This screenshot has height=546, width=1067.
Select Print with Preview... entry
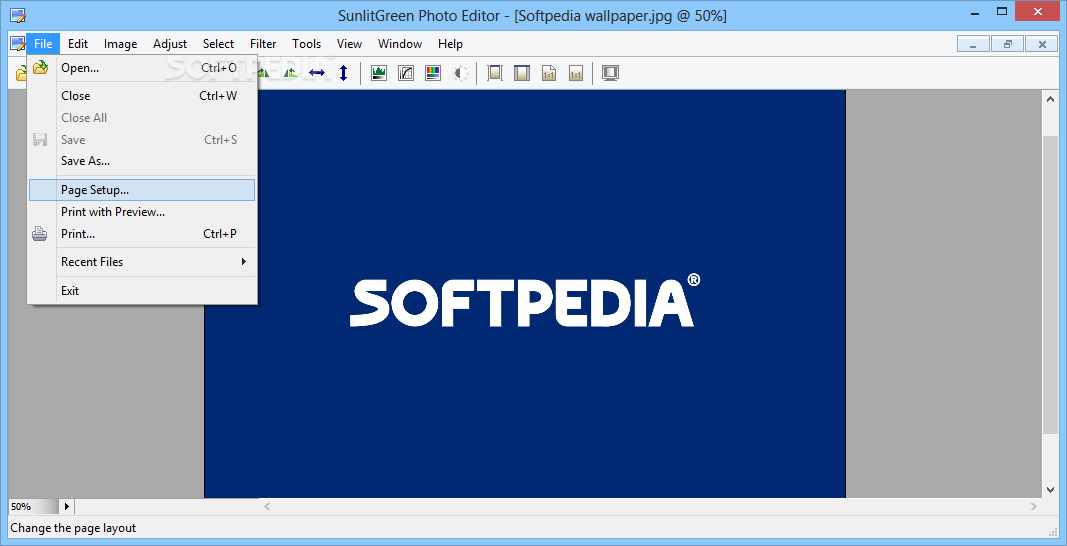(x=142, y=212)
